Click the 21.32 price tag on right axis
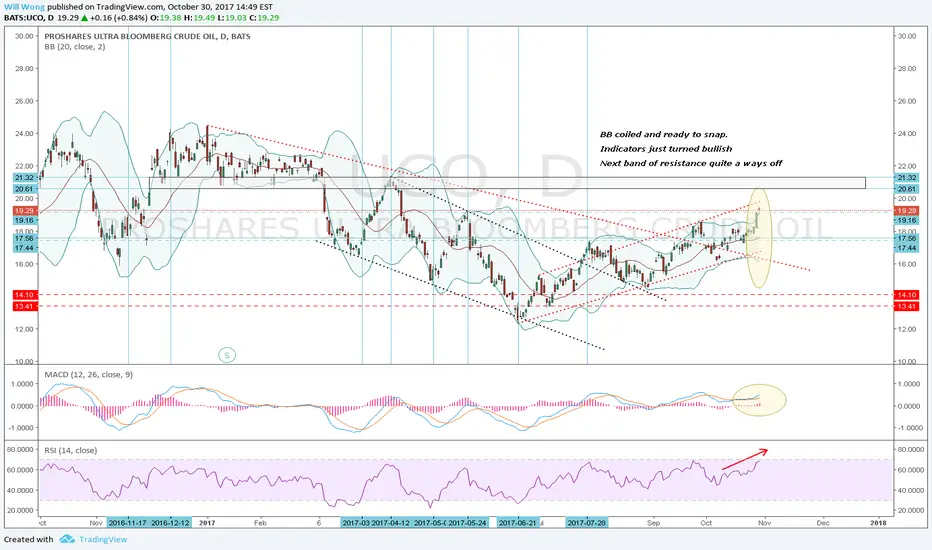 906,177
